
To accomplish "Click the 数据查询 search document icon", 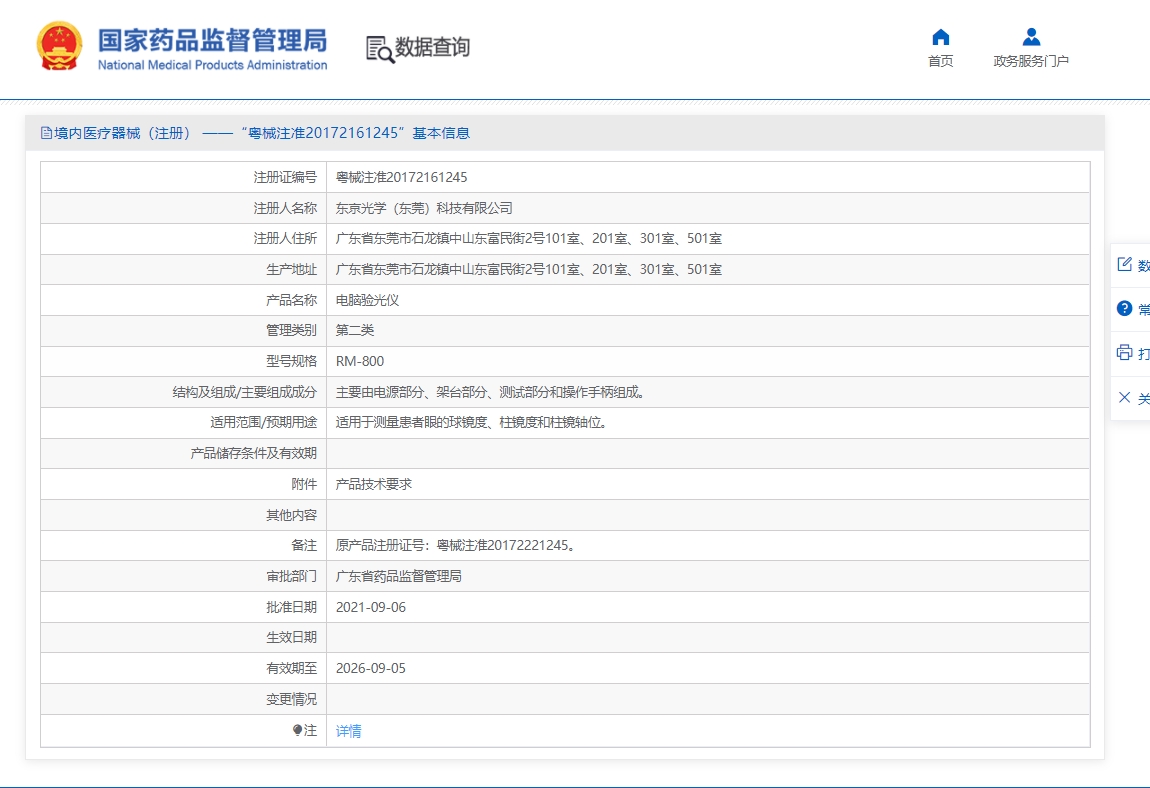I will [380, 49].
